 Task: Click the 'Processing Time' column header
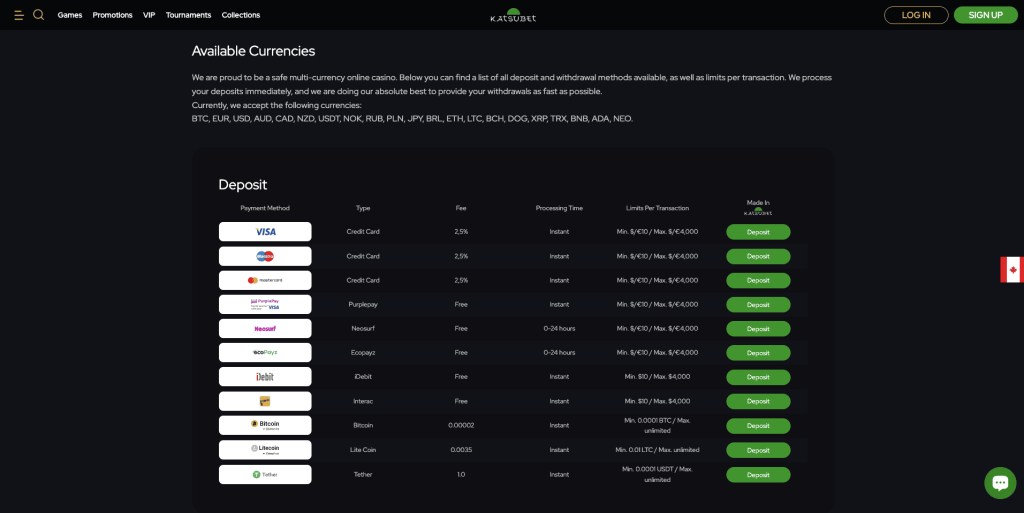point(559,208)
